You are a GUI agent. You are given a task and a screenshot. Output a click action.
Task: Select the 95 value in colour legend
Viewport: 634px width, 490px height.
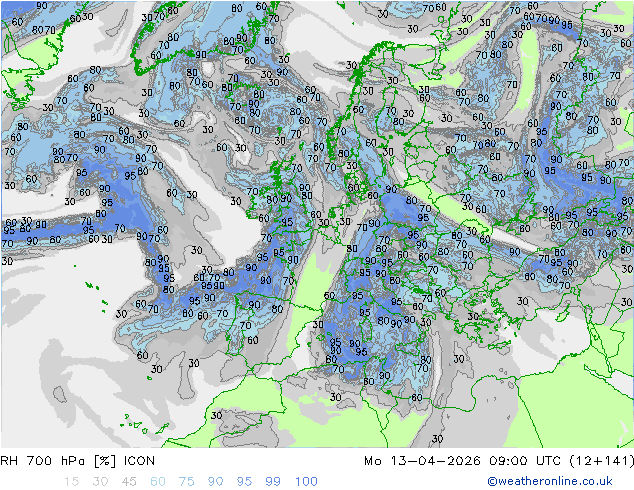244,481
